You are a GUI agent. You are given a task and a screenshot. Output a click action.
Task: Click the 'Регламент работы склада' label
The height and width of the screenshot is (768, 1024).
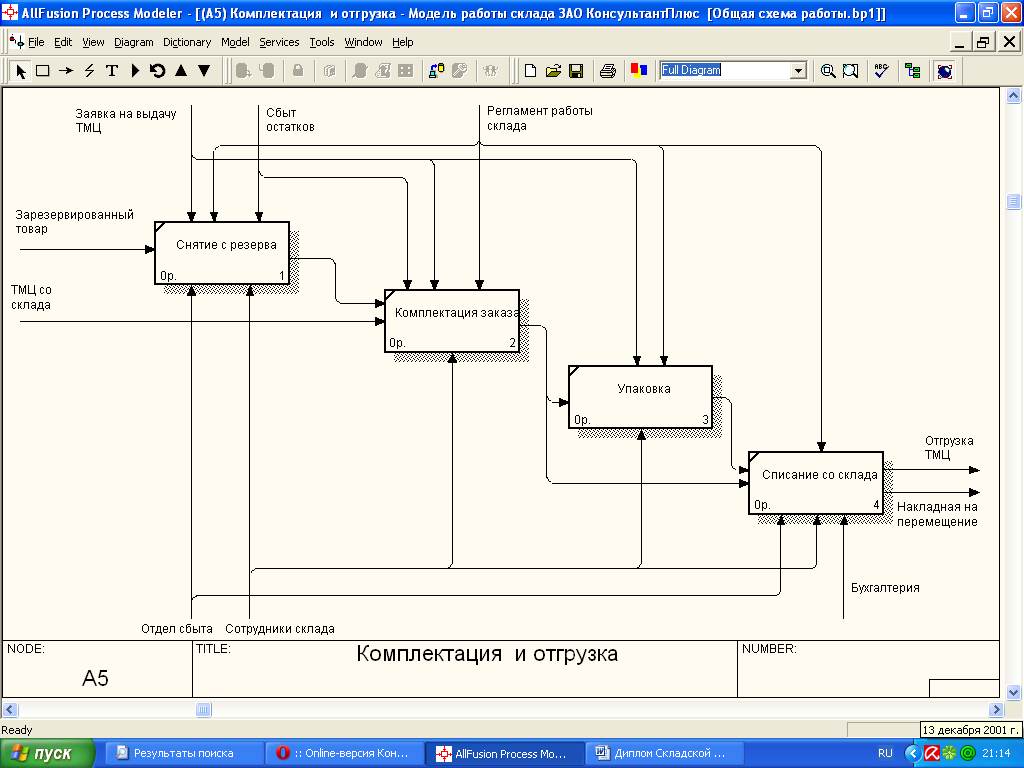tap(539, 118)
